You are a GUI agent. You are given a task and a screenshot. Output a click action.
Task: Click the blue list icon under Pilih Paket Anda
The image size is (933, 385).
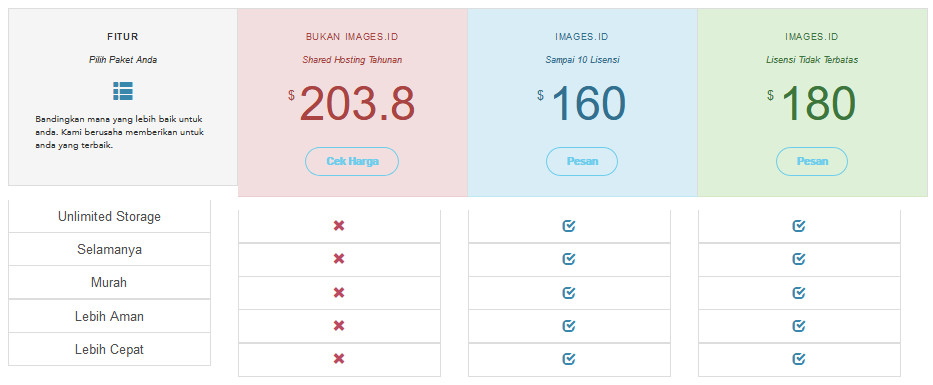[x=123, y=91]
